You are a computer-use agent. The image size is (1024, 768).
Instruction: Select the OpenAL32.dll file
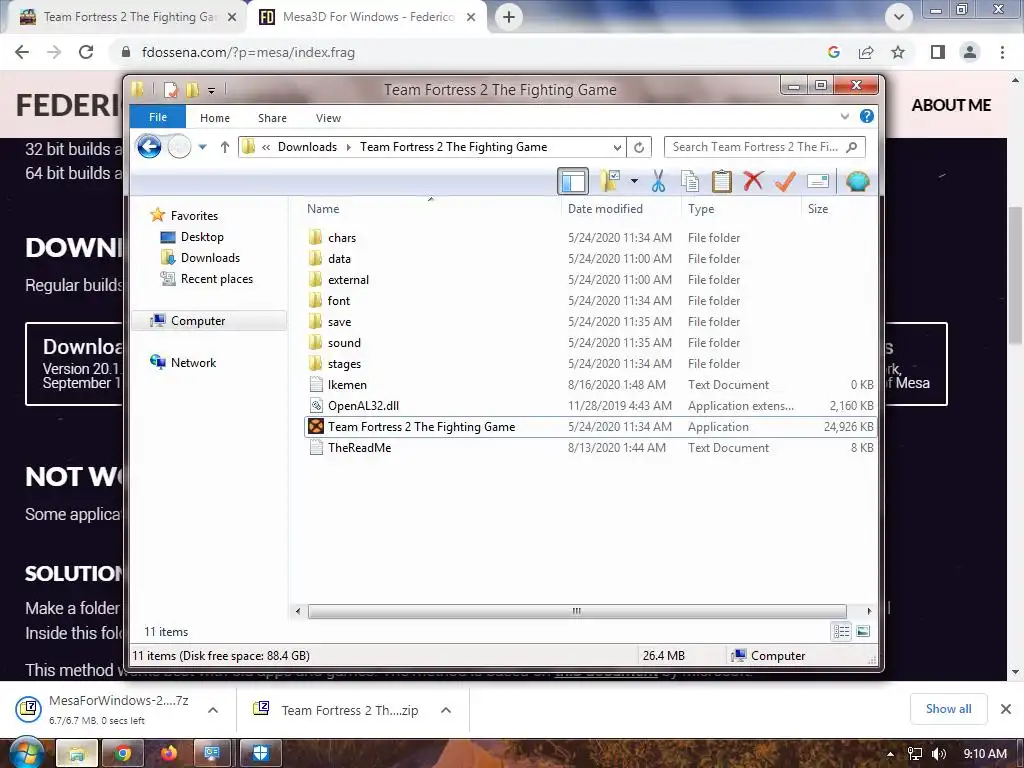[x=590, y=406]
